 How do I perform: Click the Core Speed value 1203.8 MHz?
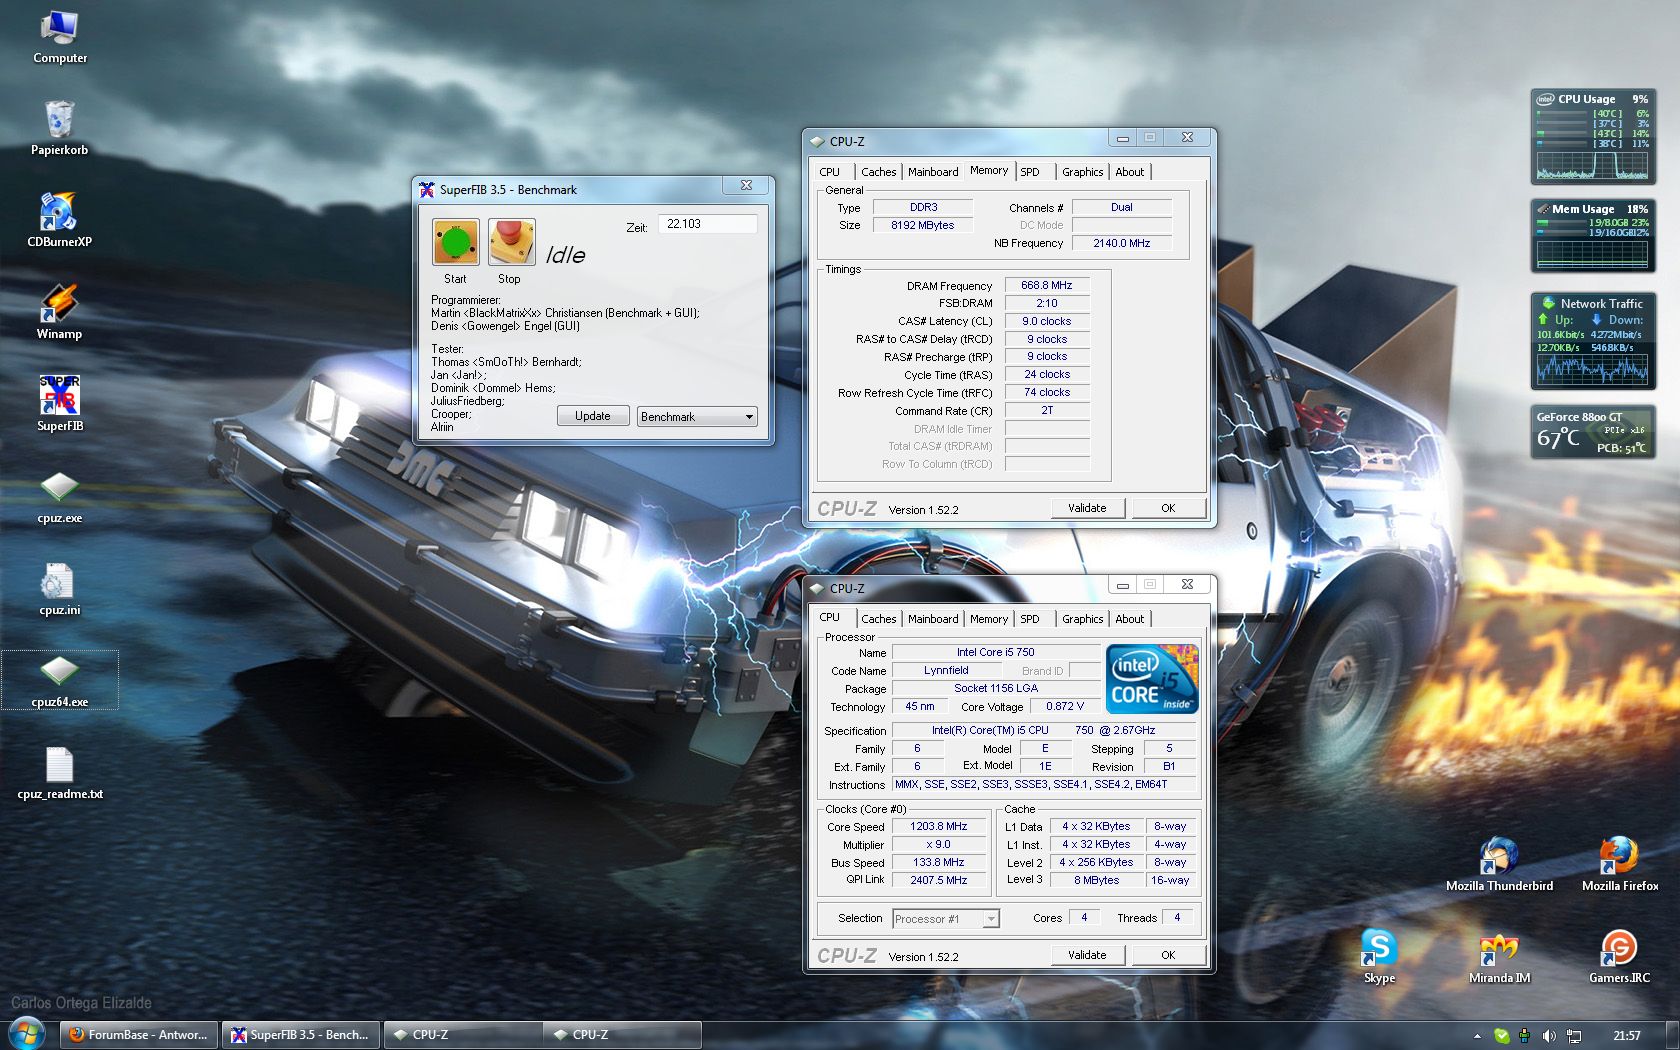pos(939,826)
